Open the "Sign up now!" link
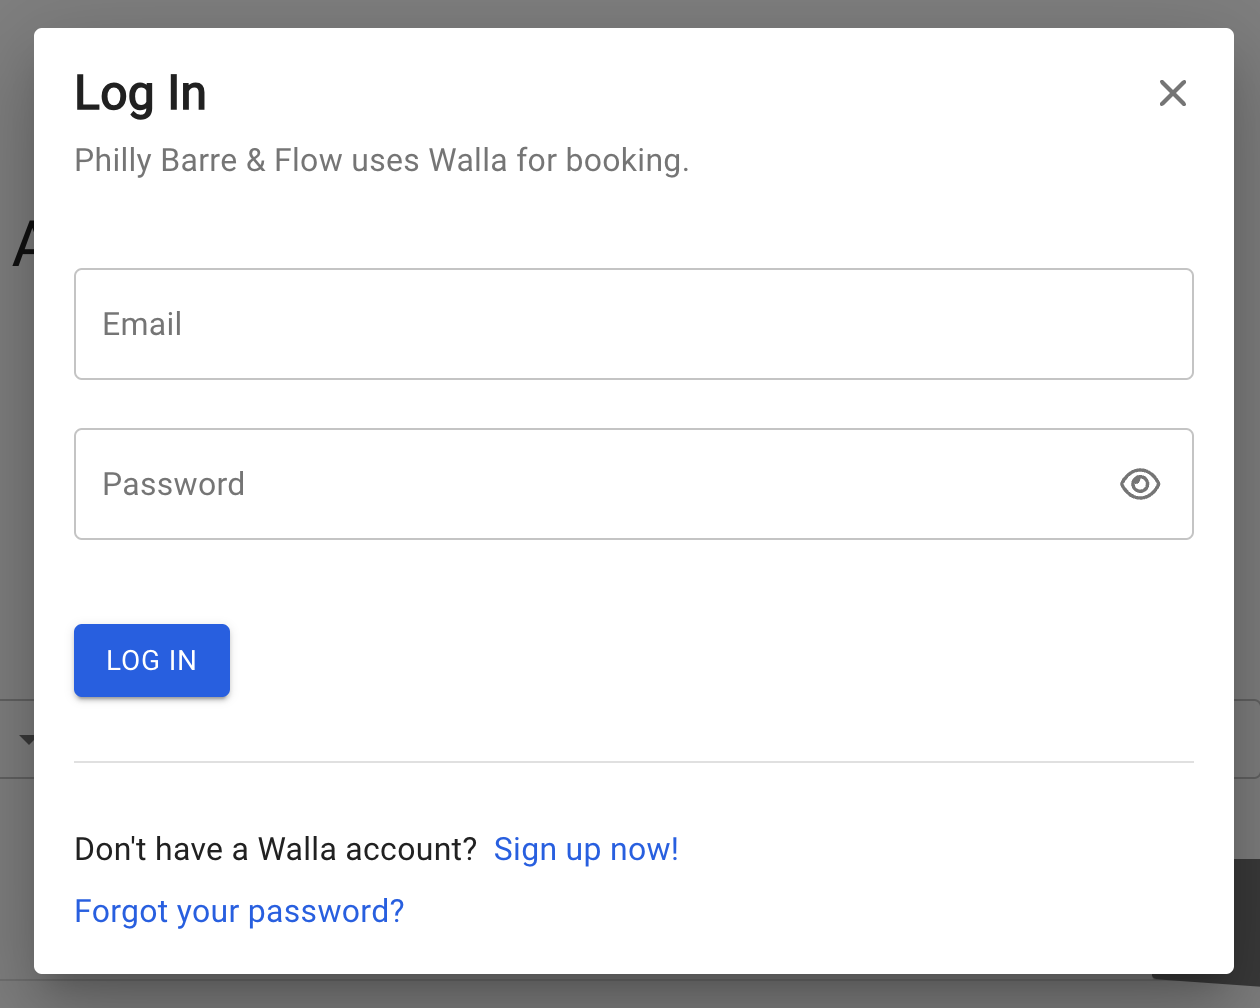Screen dimensions: 1260x1008 [x=586, y=849]
